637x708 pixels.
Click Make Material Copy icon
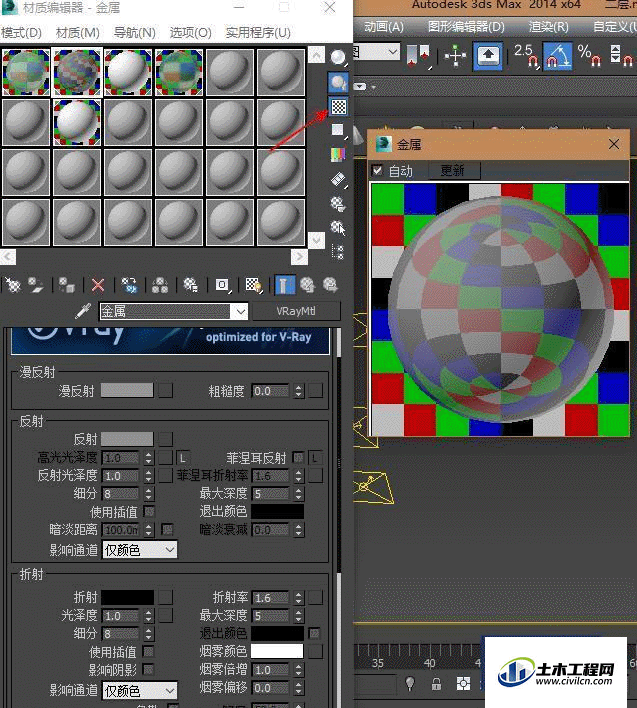(129, 285)
